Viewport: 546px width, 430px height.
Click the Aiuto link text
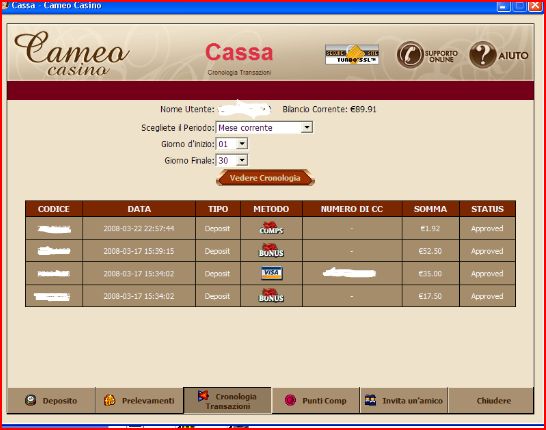513,55
